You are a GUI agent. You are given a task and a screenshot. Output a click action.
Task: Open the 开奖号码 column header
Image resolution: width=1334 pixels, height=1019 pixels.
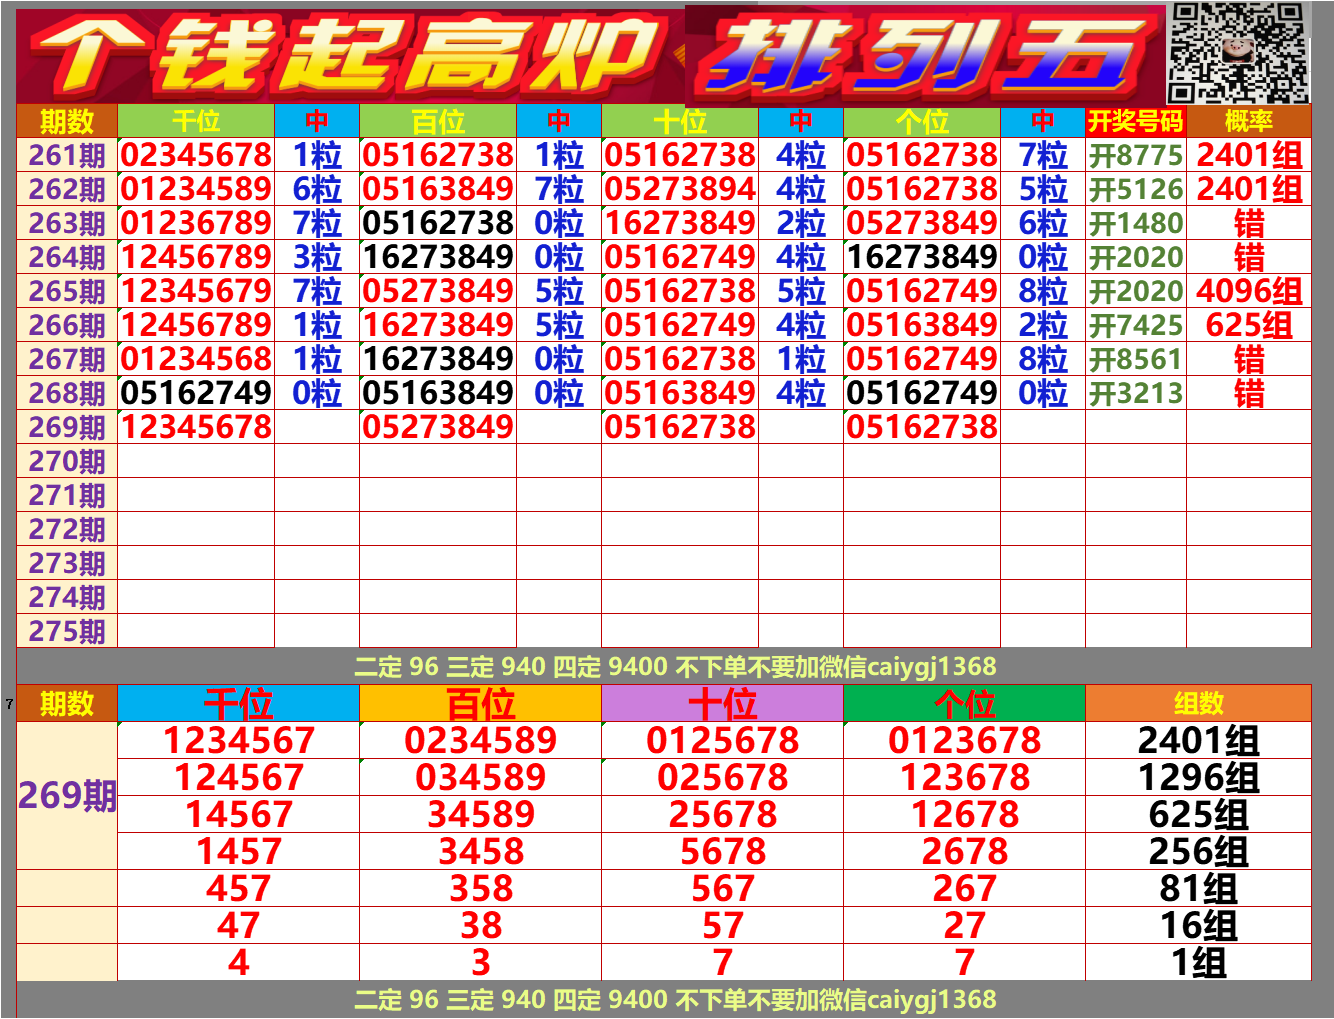[x=1135, y=123]
